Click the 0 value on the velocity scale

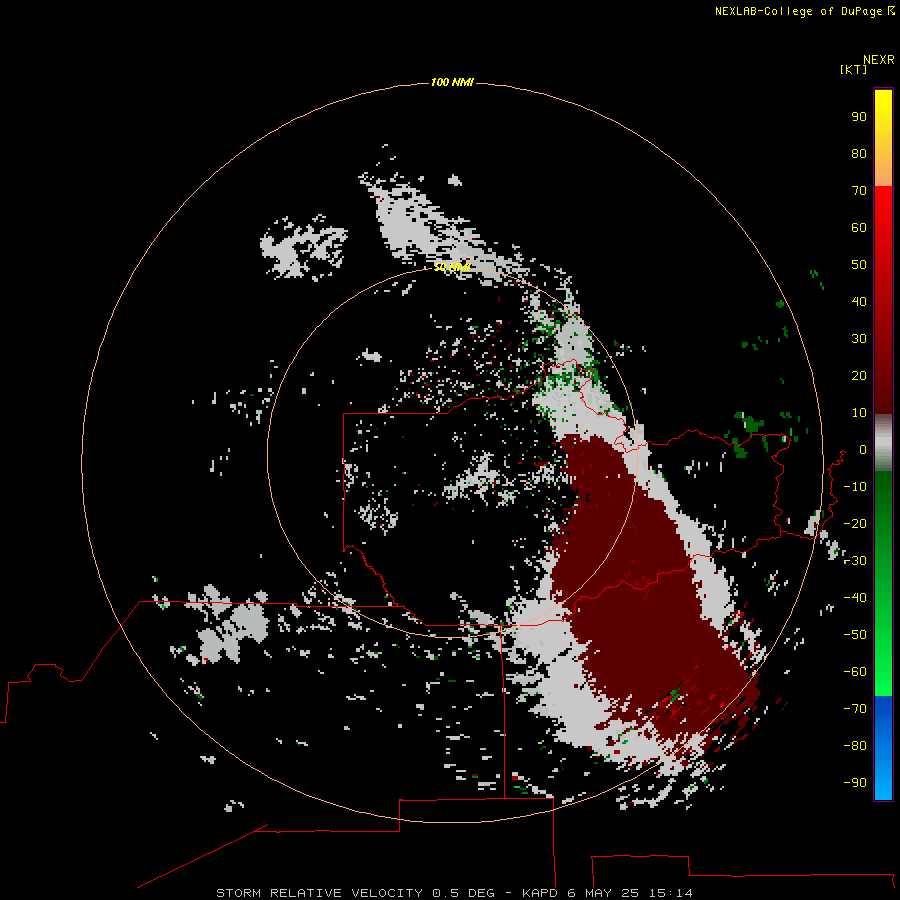pyautogui.click(x=863, y=449)
